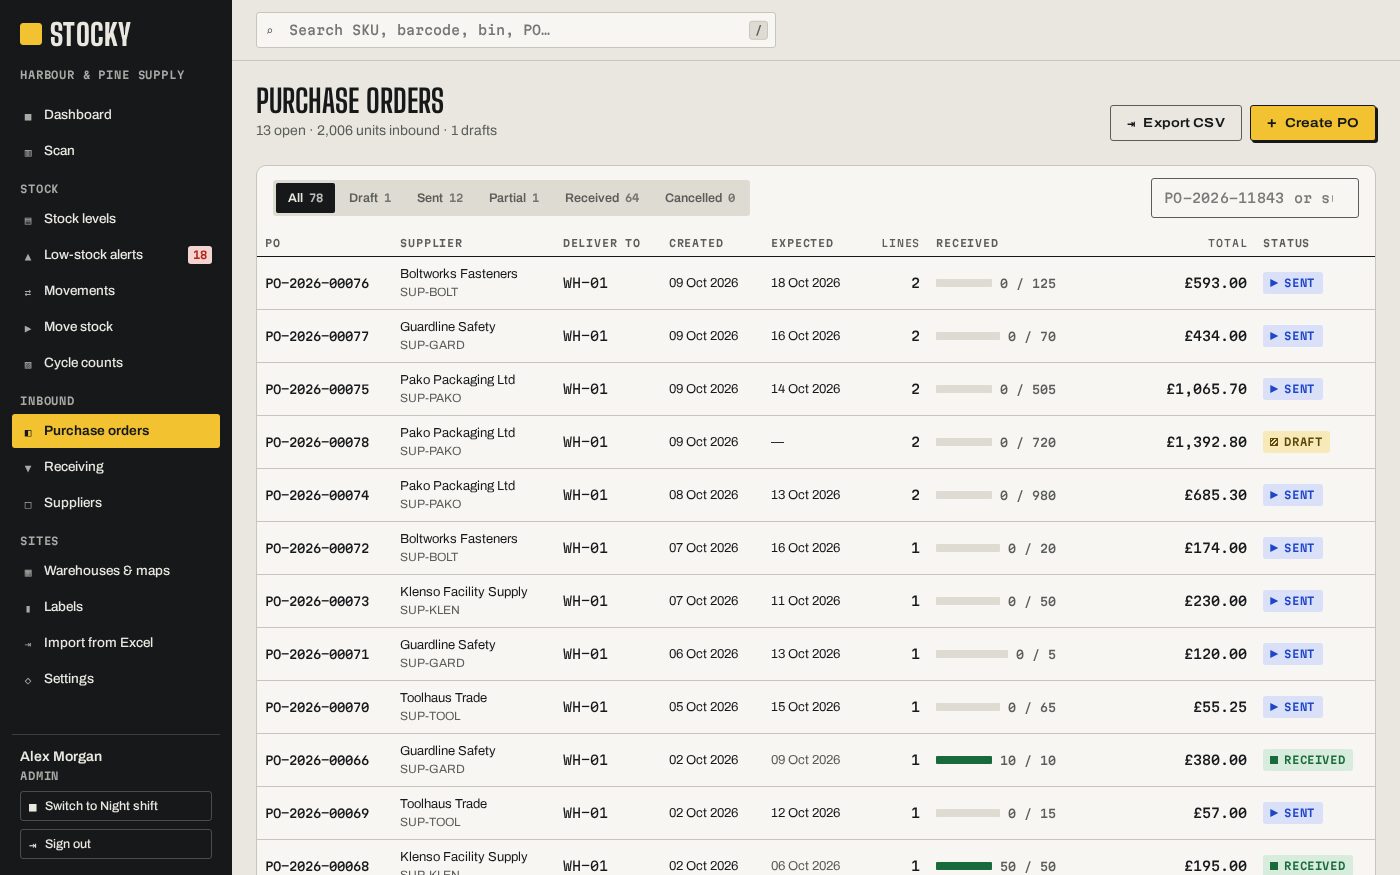Create a new PO
1400x875 pixels.
coord(1313,123)
